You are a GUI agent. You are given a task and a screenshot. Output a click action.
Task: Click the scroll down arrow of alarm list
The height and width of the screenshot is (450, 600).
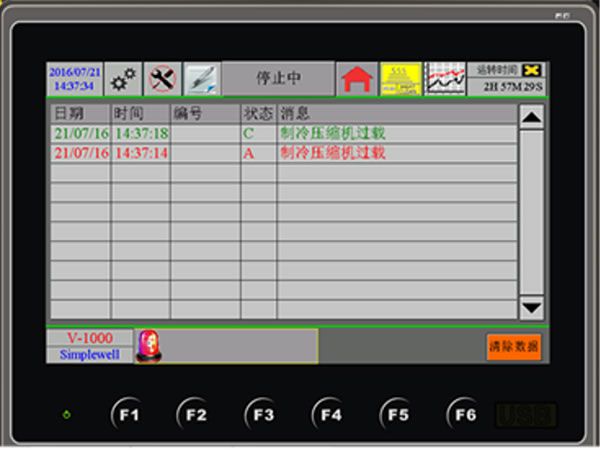point(532,308)
